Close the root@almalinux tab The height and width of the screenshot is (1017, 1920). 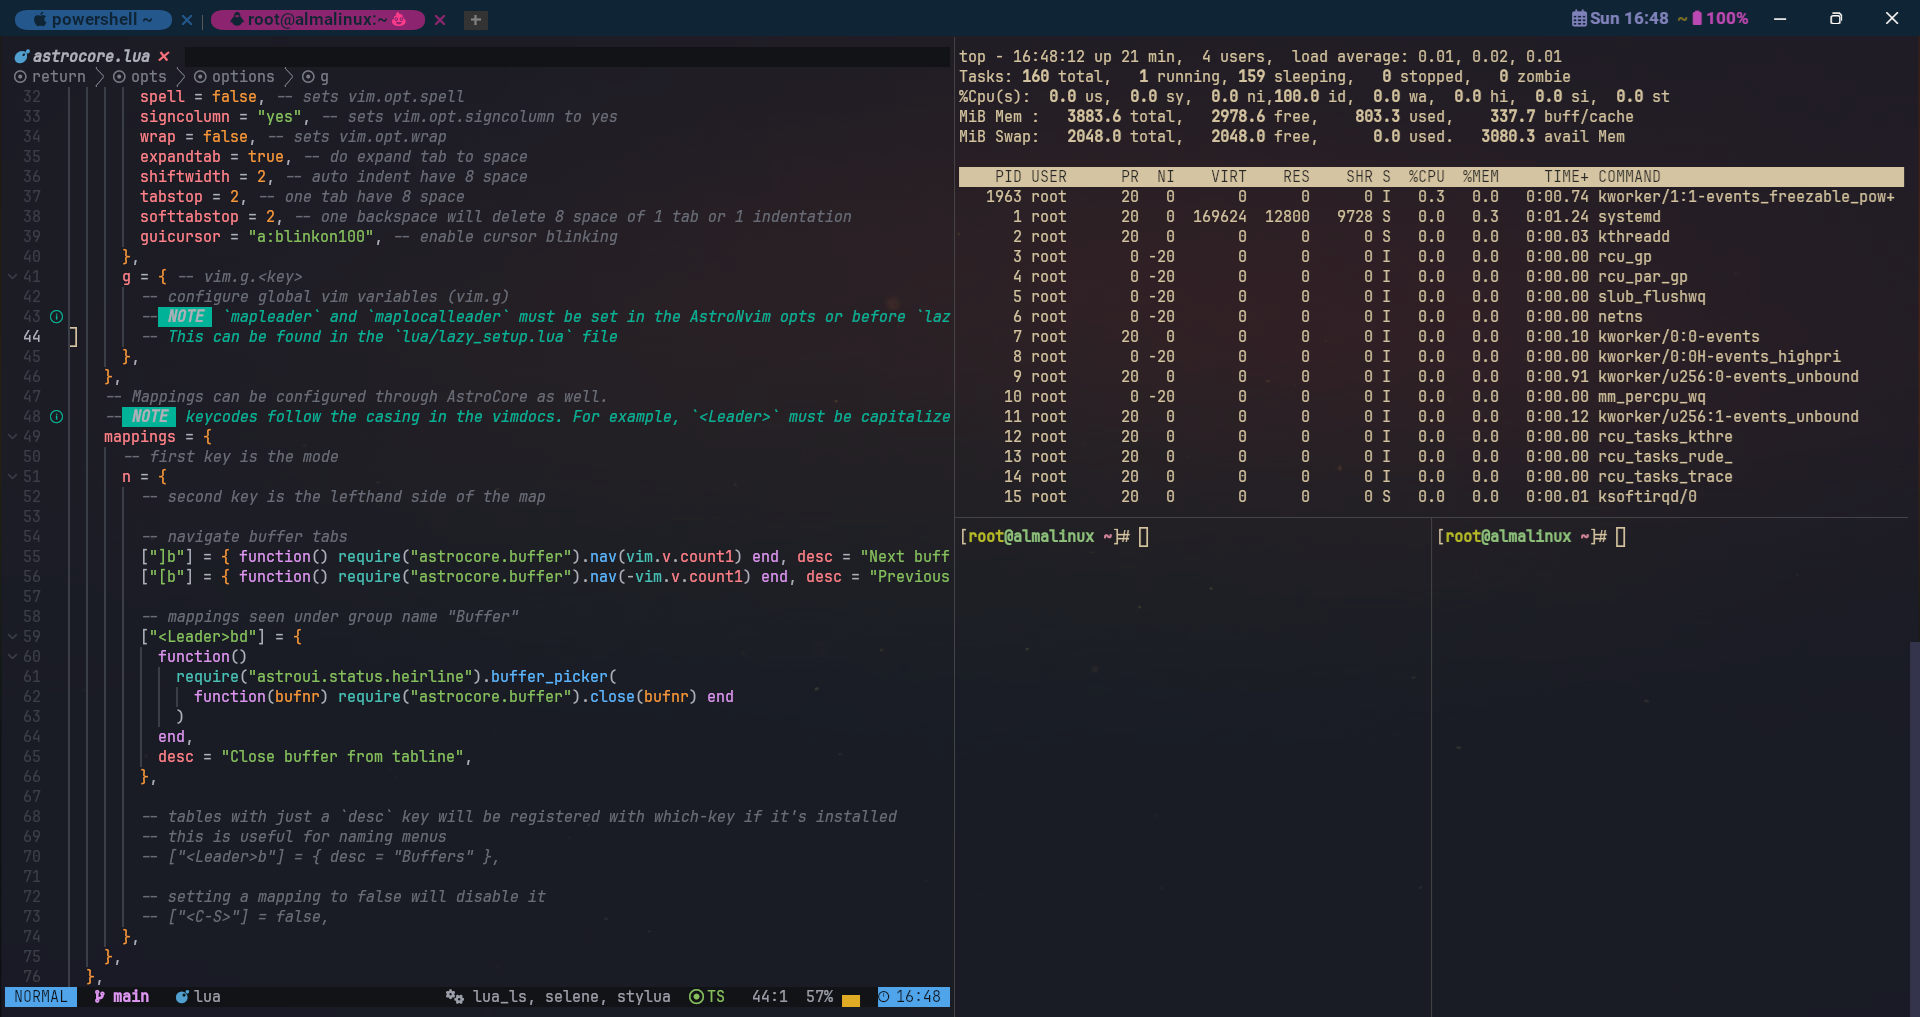pyautogui.click(x=440, y=19)
